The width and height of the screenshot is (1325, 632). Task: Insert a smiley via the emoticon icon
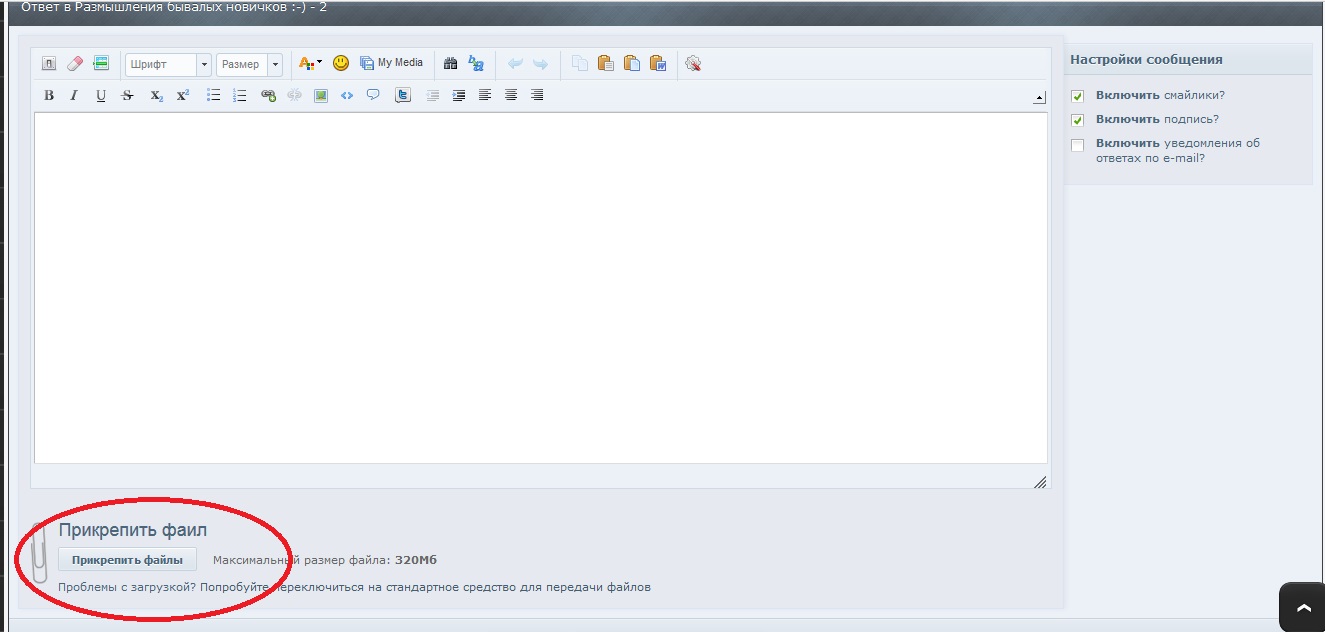341,63
